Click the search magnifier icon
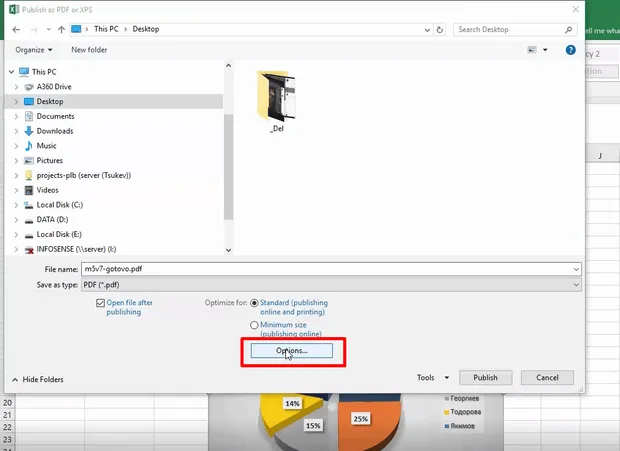This screenshot has width=620, height=451. point(568,30)
